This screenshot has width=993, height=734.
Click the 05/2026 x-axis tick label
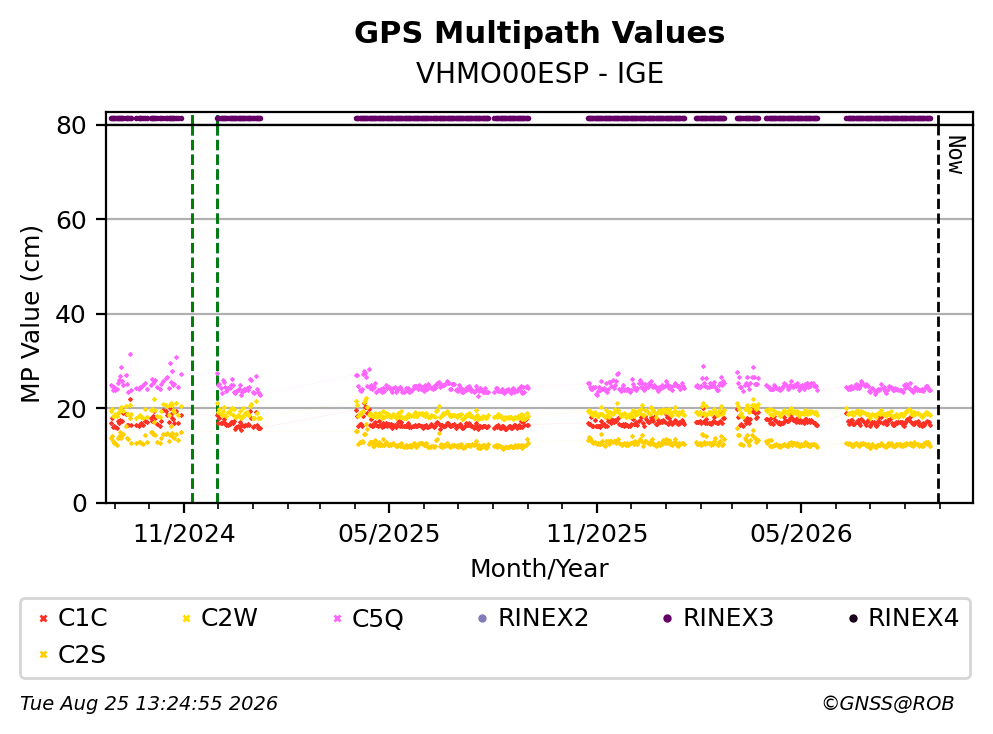(801, 534)
